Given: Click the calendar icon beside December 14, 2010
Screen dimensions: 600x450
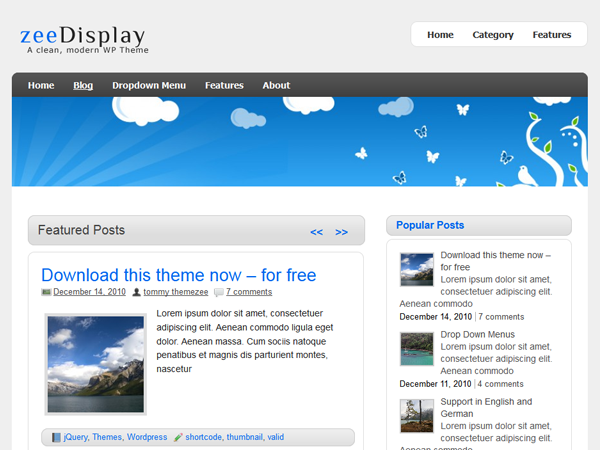Looking at the screenshot, I should 46,292.
